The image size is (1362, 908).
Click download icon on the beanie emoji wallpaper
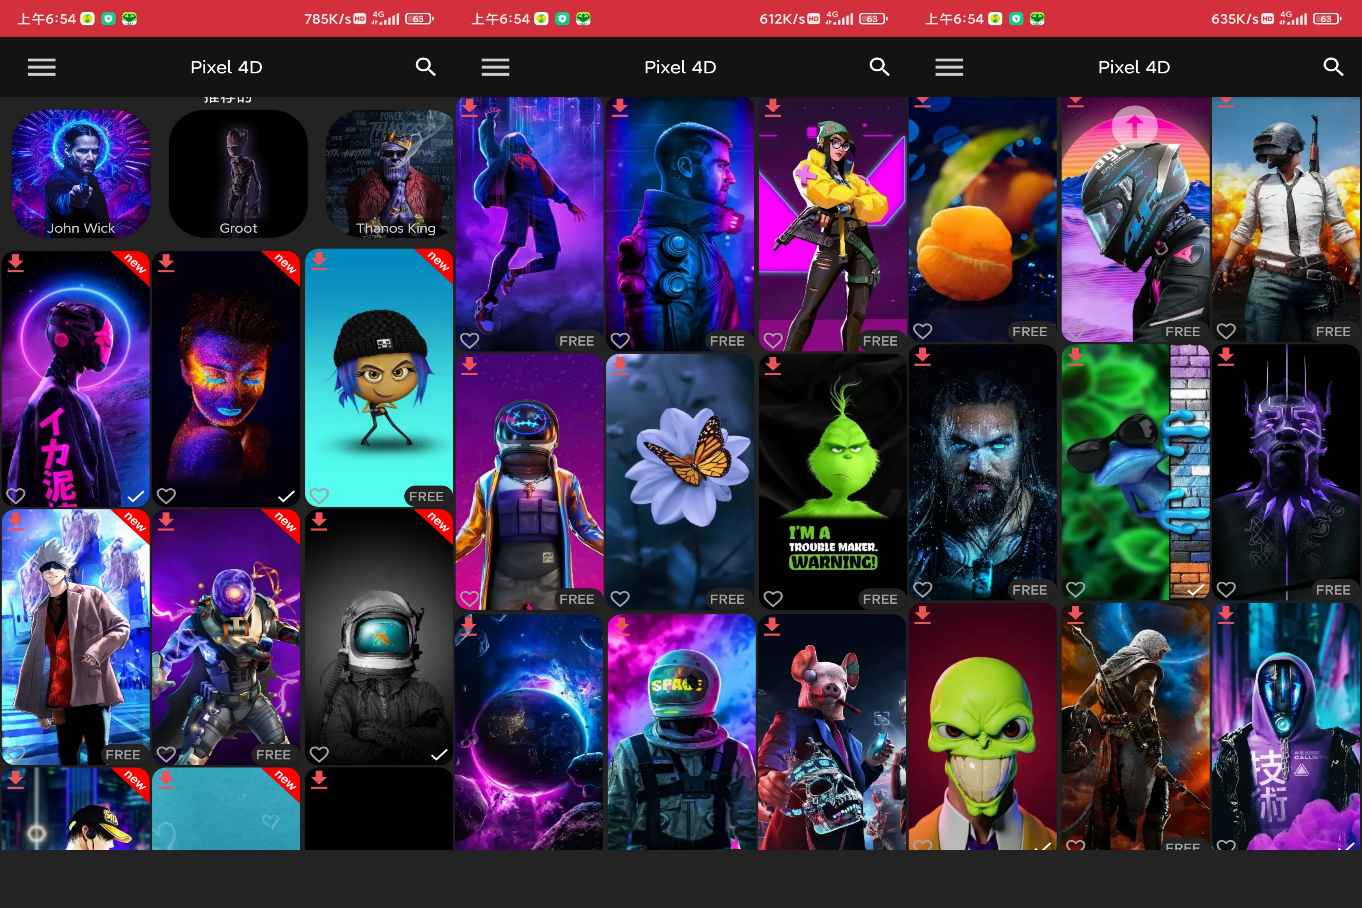pyautogui.click(x=319, y=262)
